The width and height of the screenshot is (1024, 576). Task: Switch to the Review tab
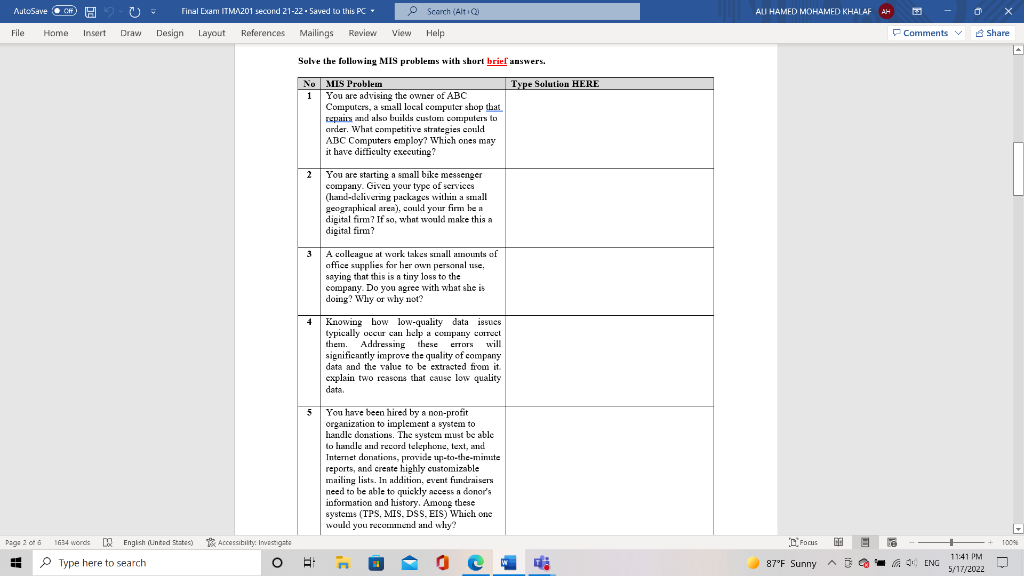362,33
